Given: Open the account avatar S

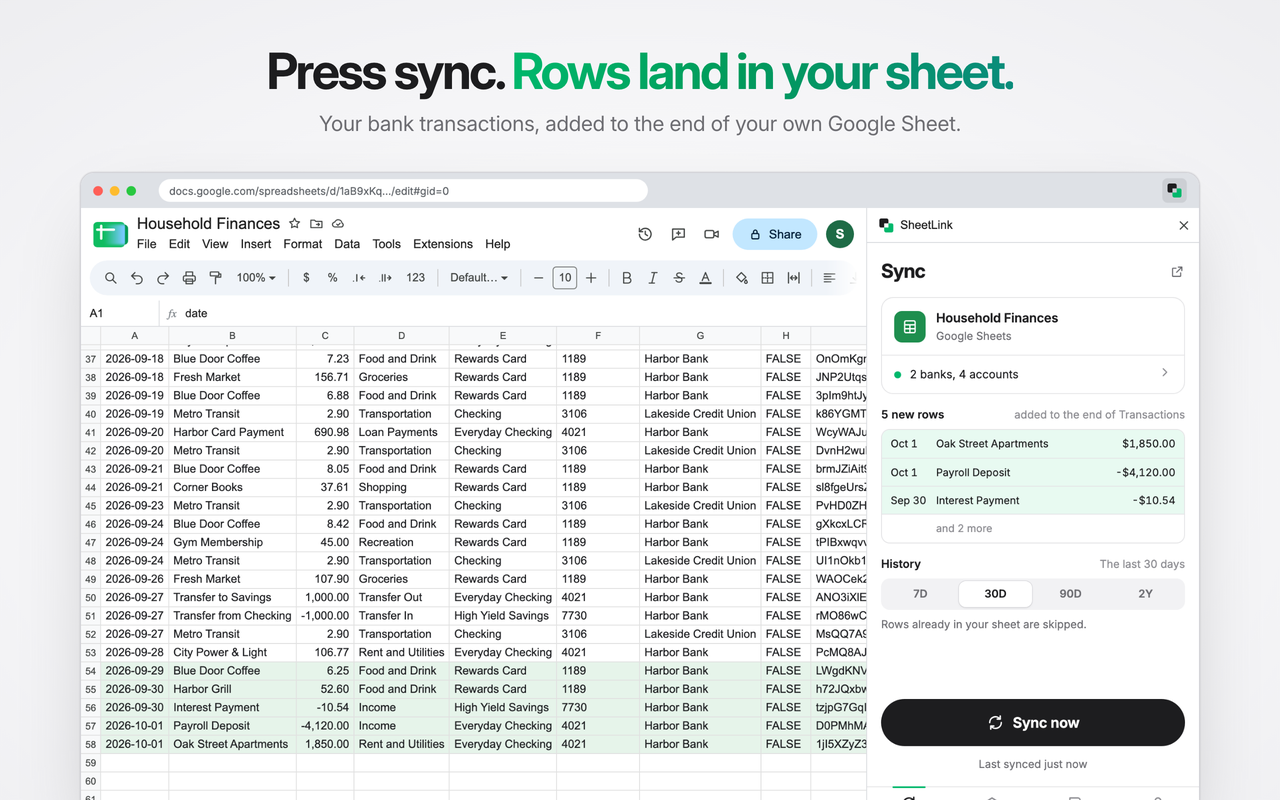Looking at the screenshot, I should point(839,234).
